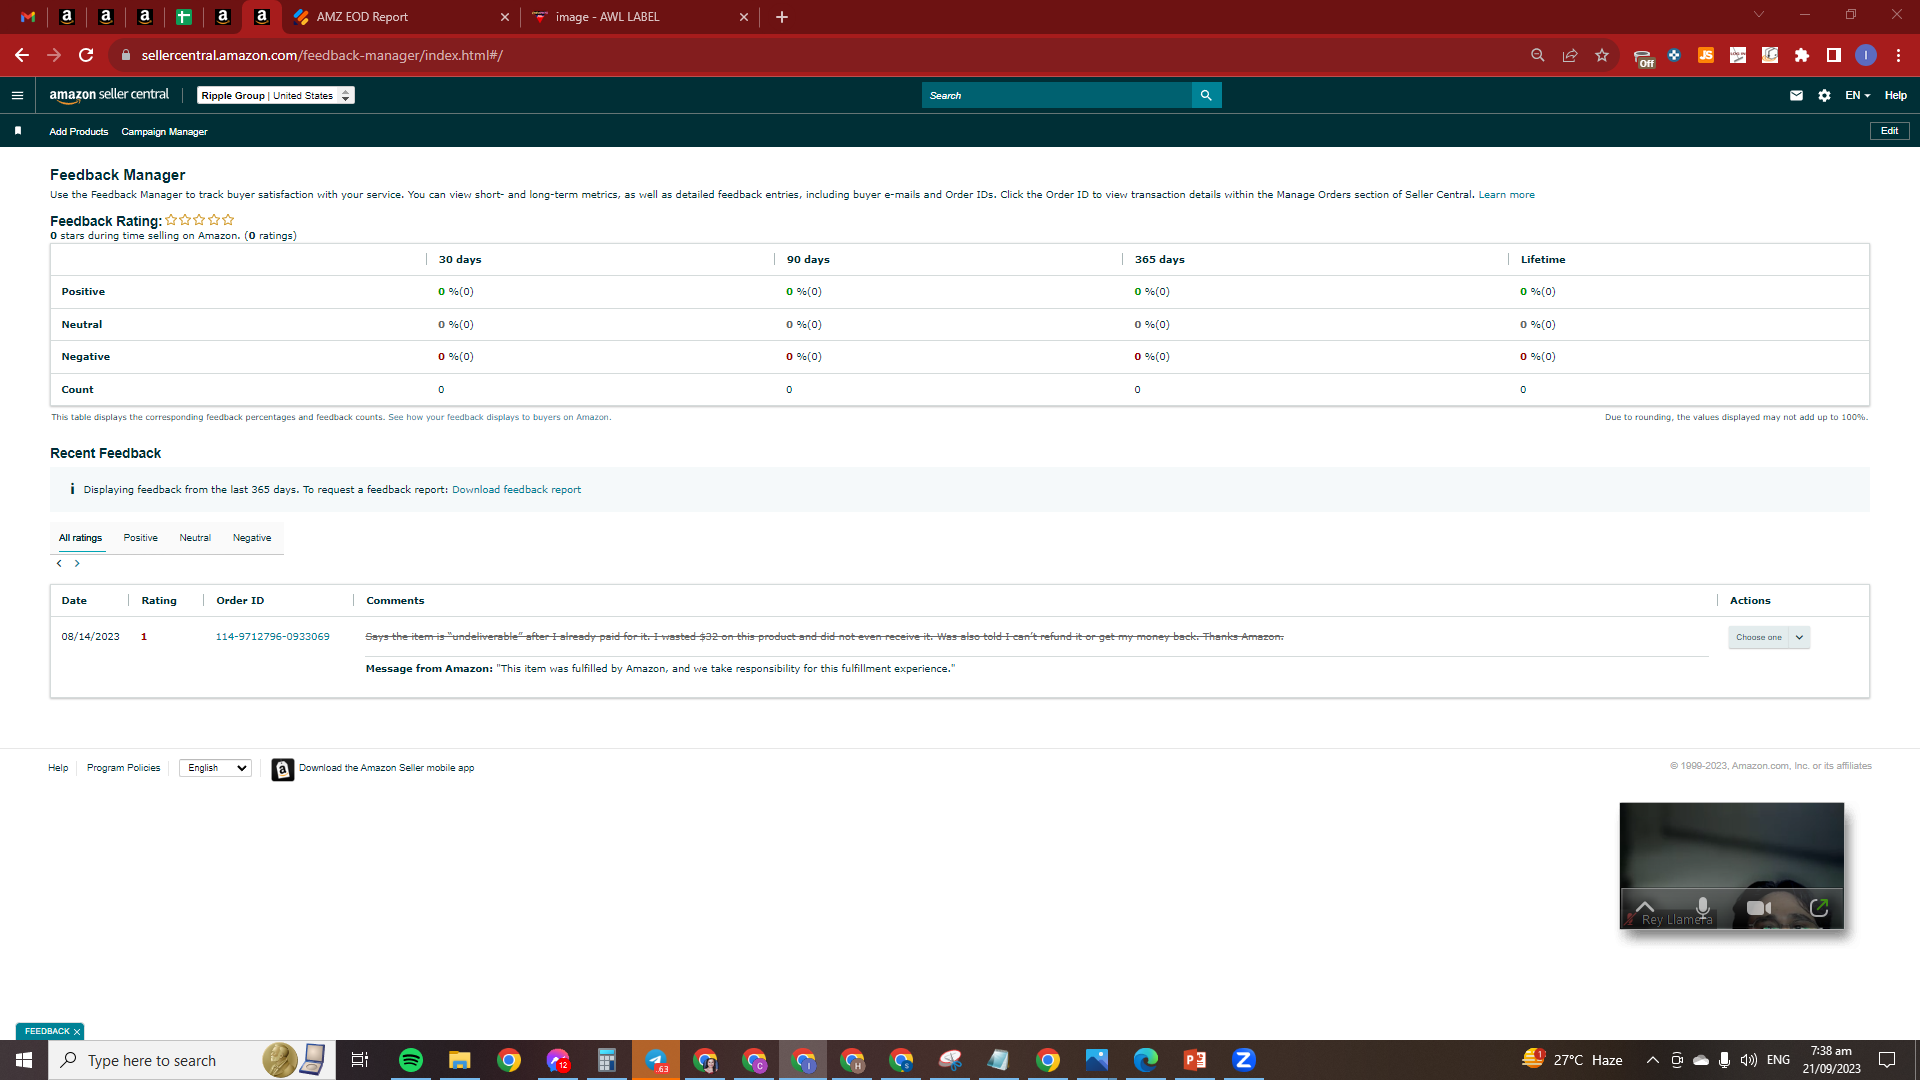Open Seller Central buyer messages envelope icon
1920x1080 pixels.
(1796, 96)
